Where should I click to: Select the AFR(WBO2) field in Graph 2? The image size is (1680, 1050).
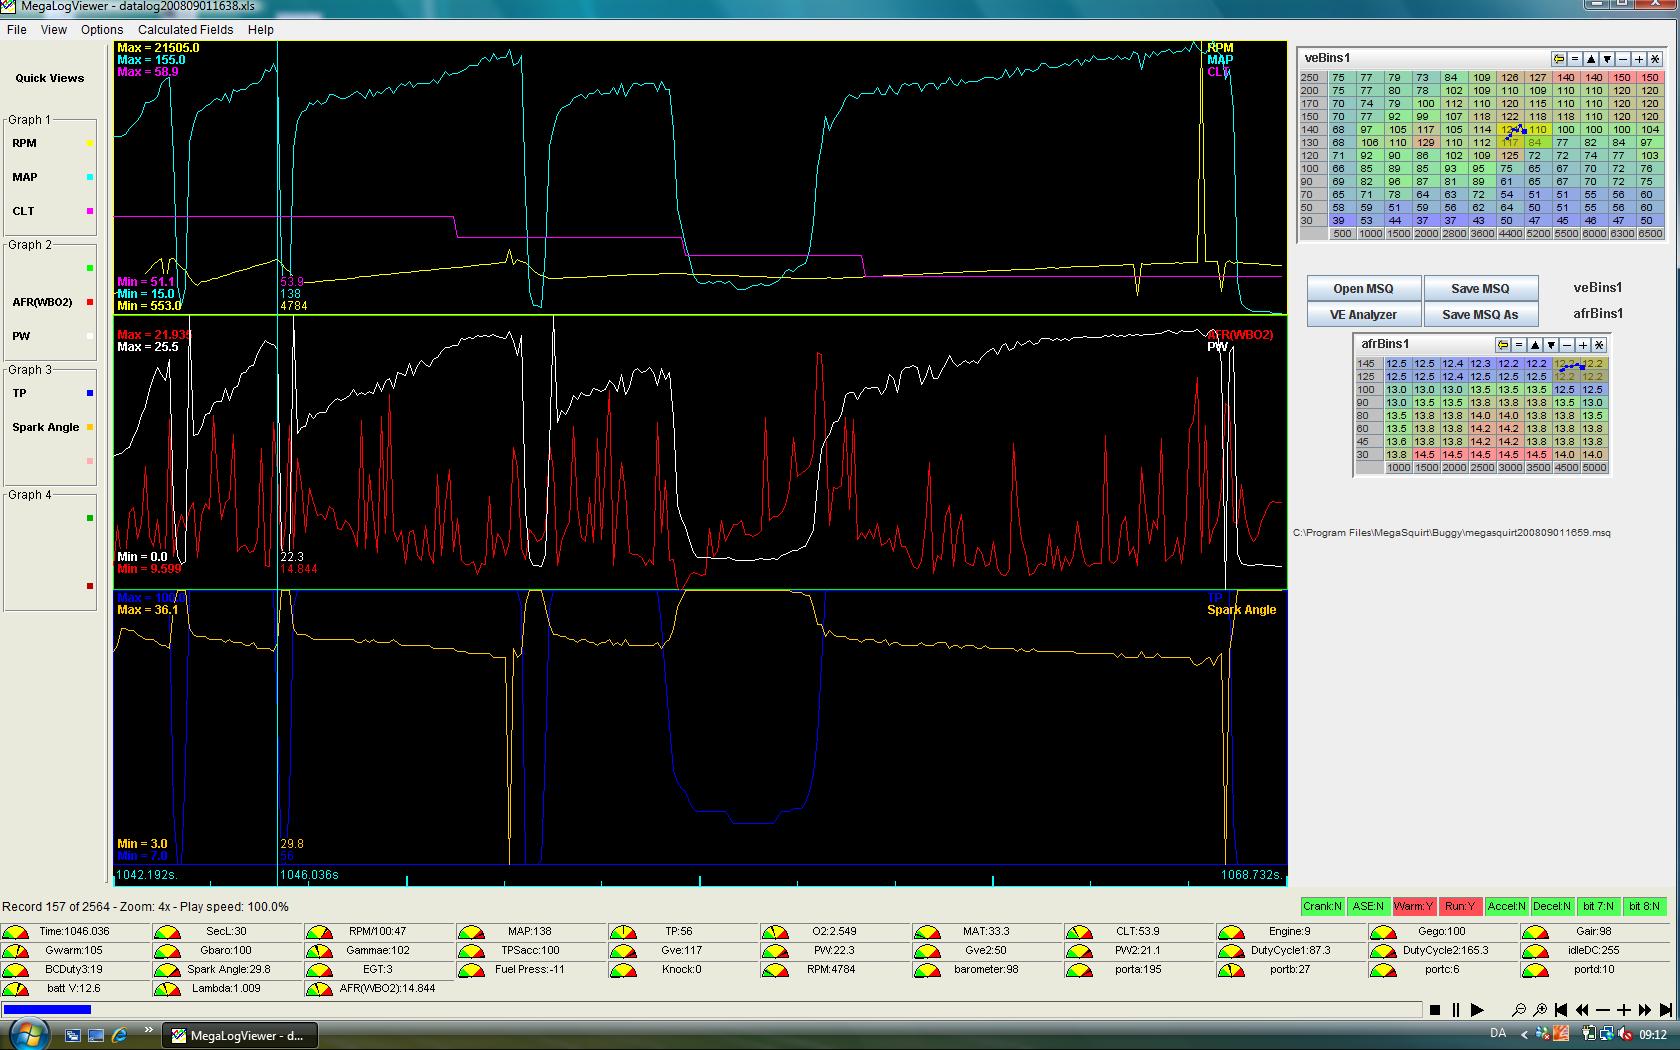42,302
